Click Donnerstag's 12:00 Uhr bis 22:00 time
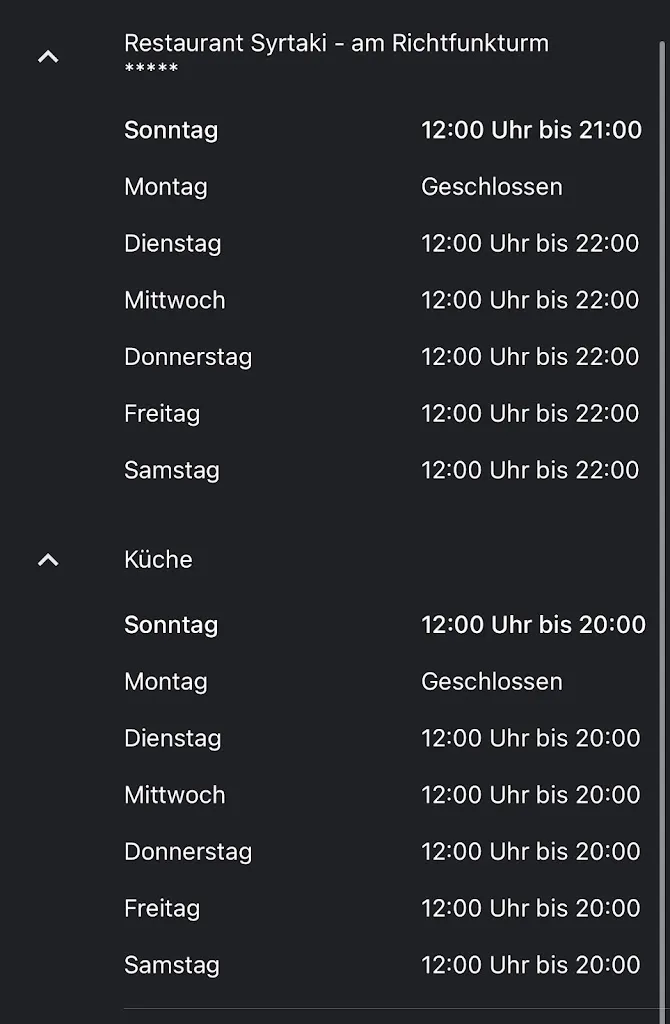 530,357
